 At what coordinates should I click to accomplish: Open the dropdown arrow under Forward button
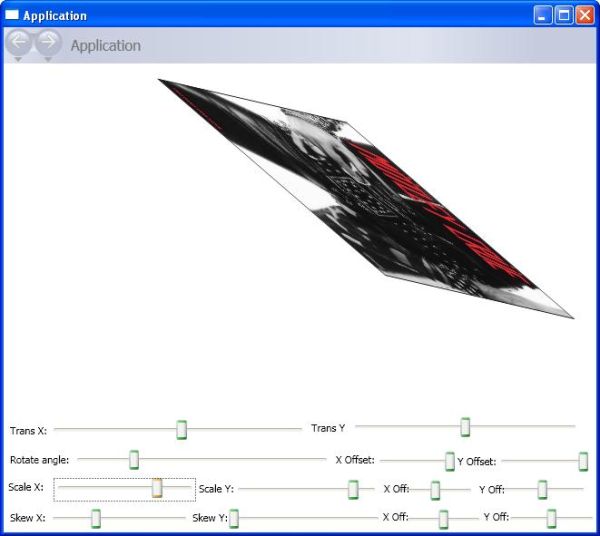tap(47, 60)
